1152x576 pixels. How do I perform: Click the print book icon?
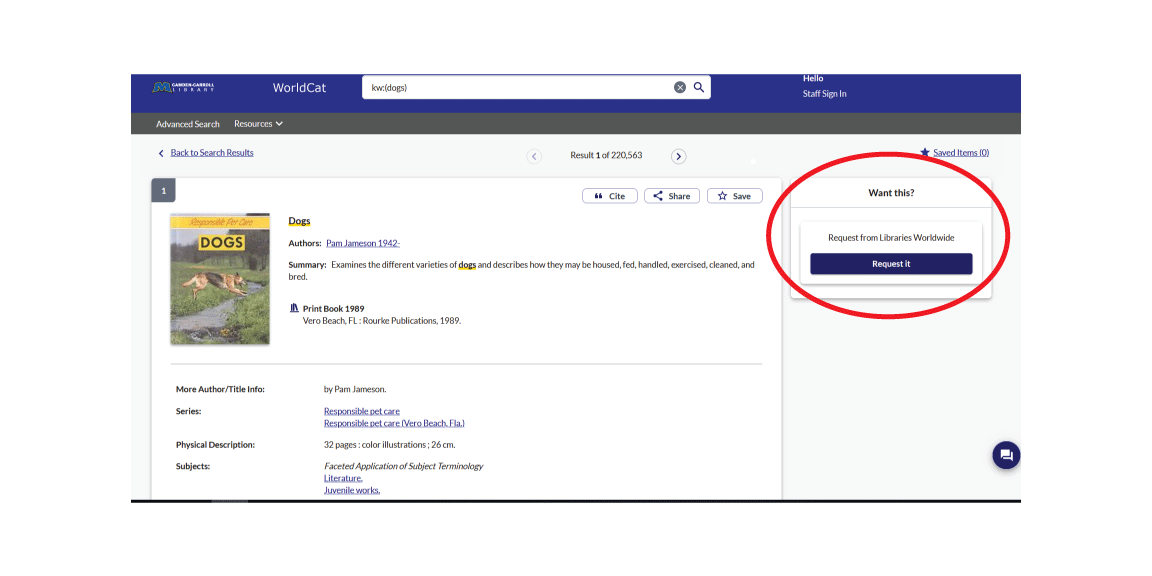pos(295,308)
